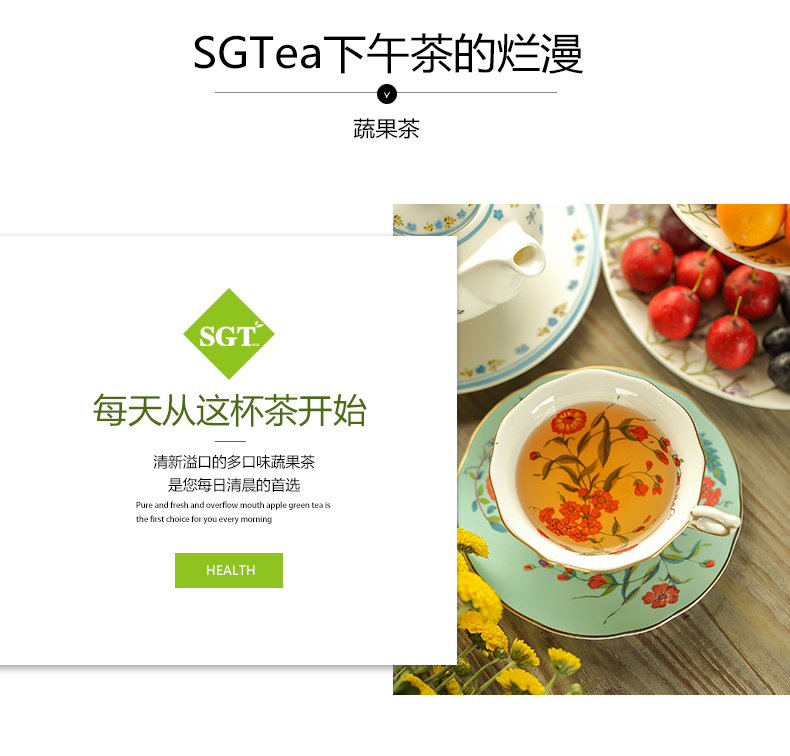Image resolution: width=790 pixels, height=756 pixels.
Task: Click the red hawthorn fruits on the plate
Action: point(700,297)
